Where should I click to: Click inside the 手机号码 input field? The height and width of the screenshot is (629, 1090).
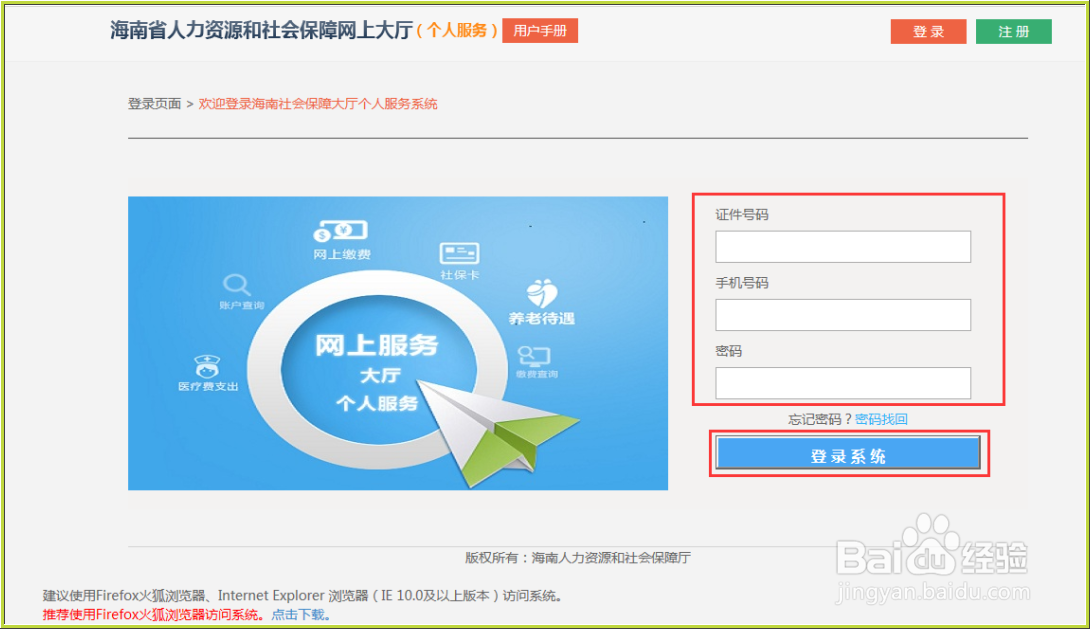[842, 314]
